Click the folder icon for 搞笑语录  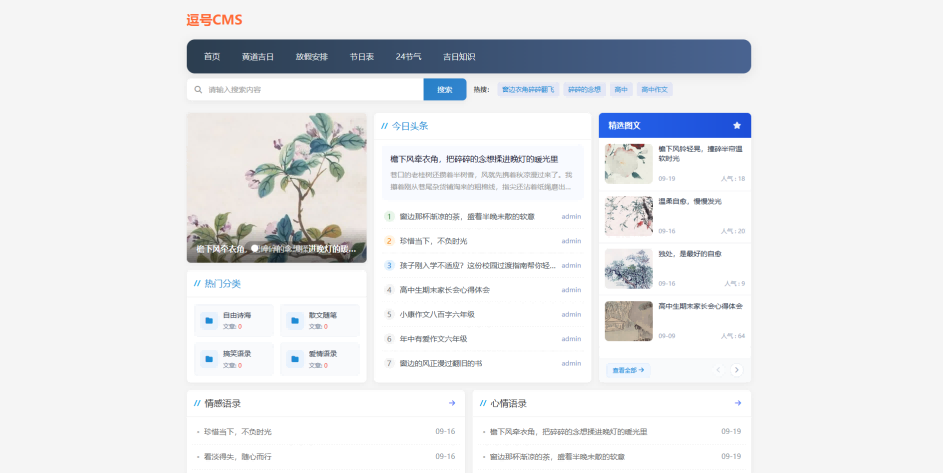[209, 359]
